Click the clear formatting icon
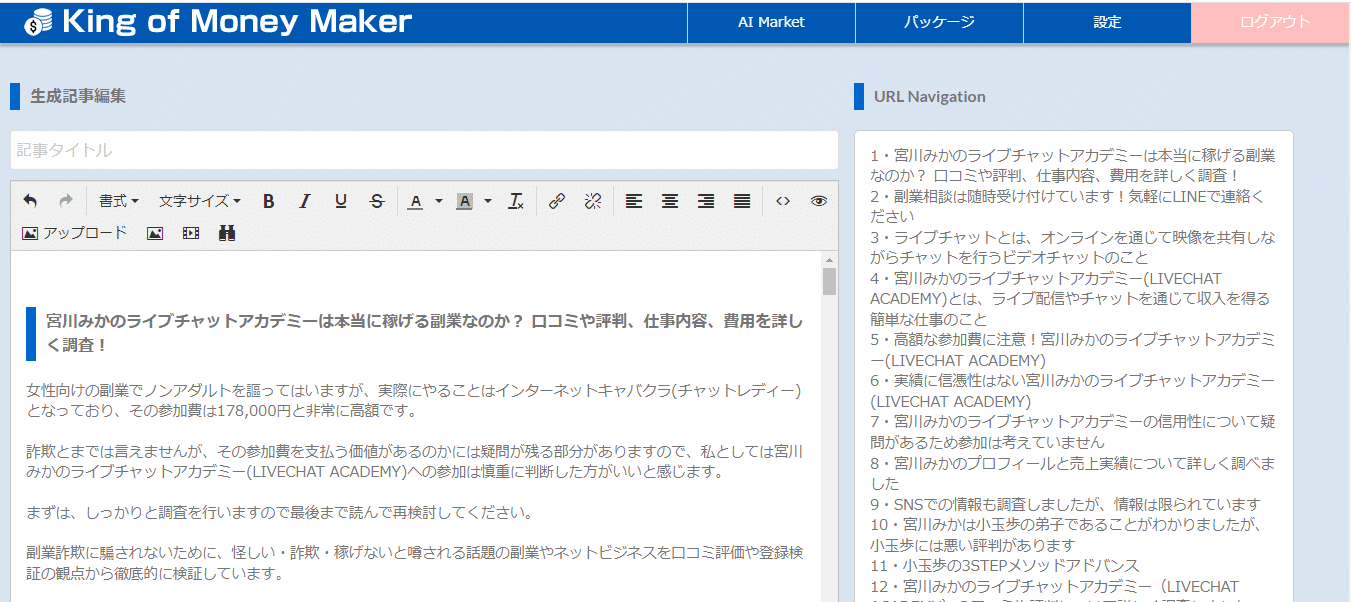1351x602 pixels. [x=516, y=201]
